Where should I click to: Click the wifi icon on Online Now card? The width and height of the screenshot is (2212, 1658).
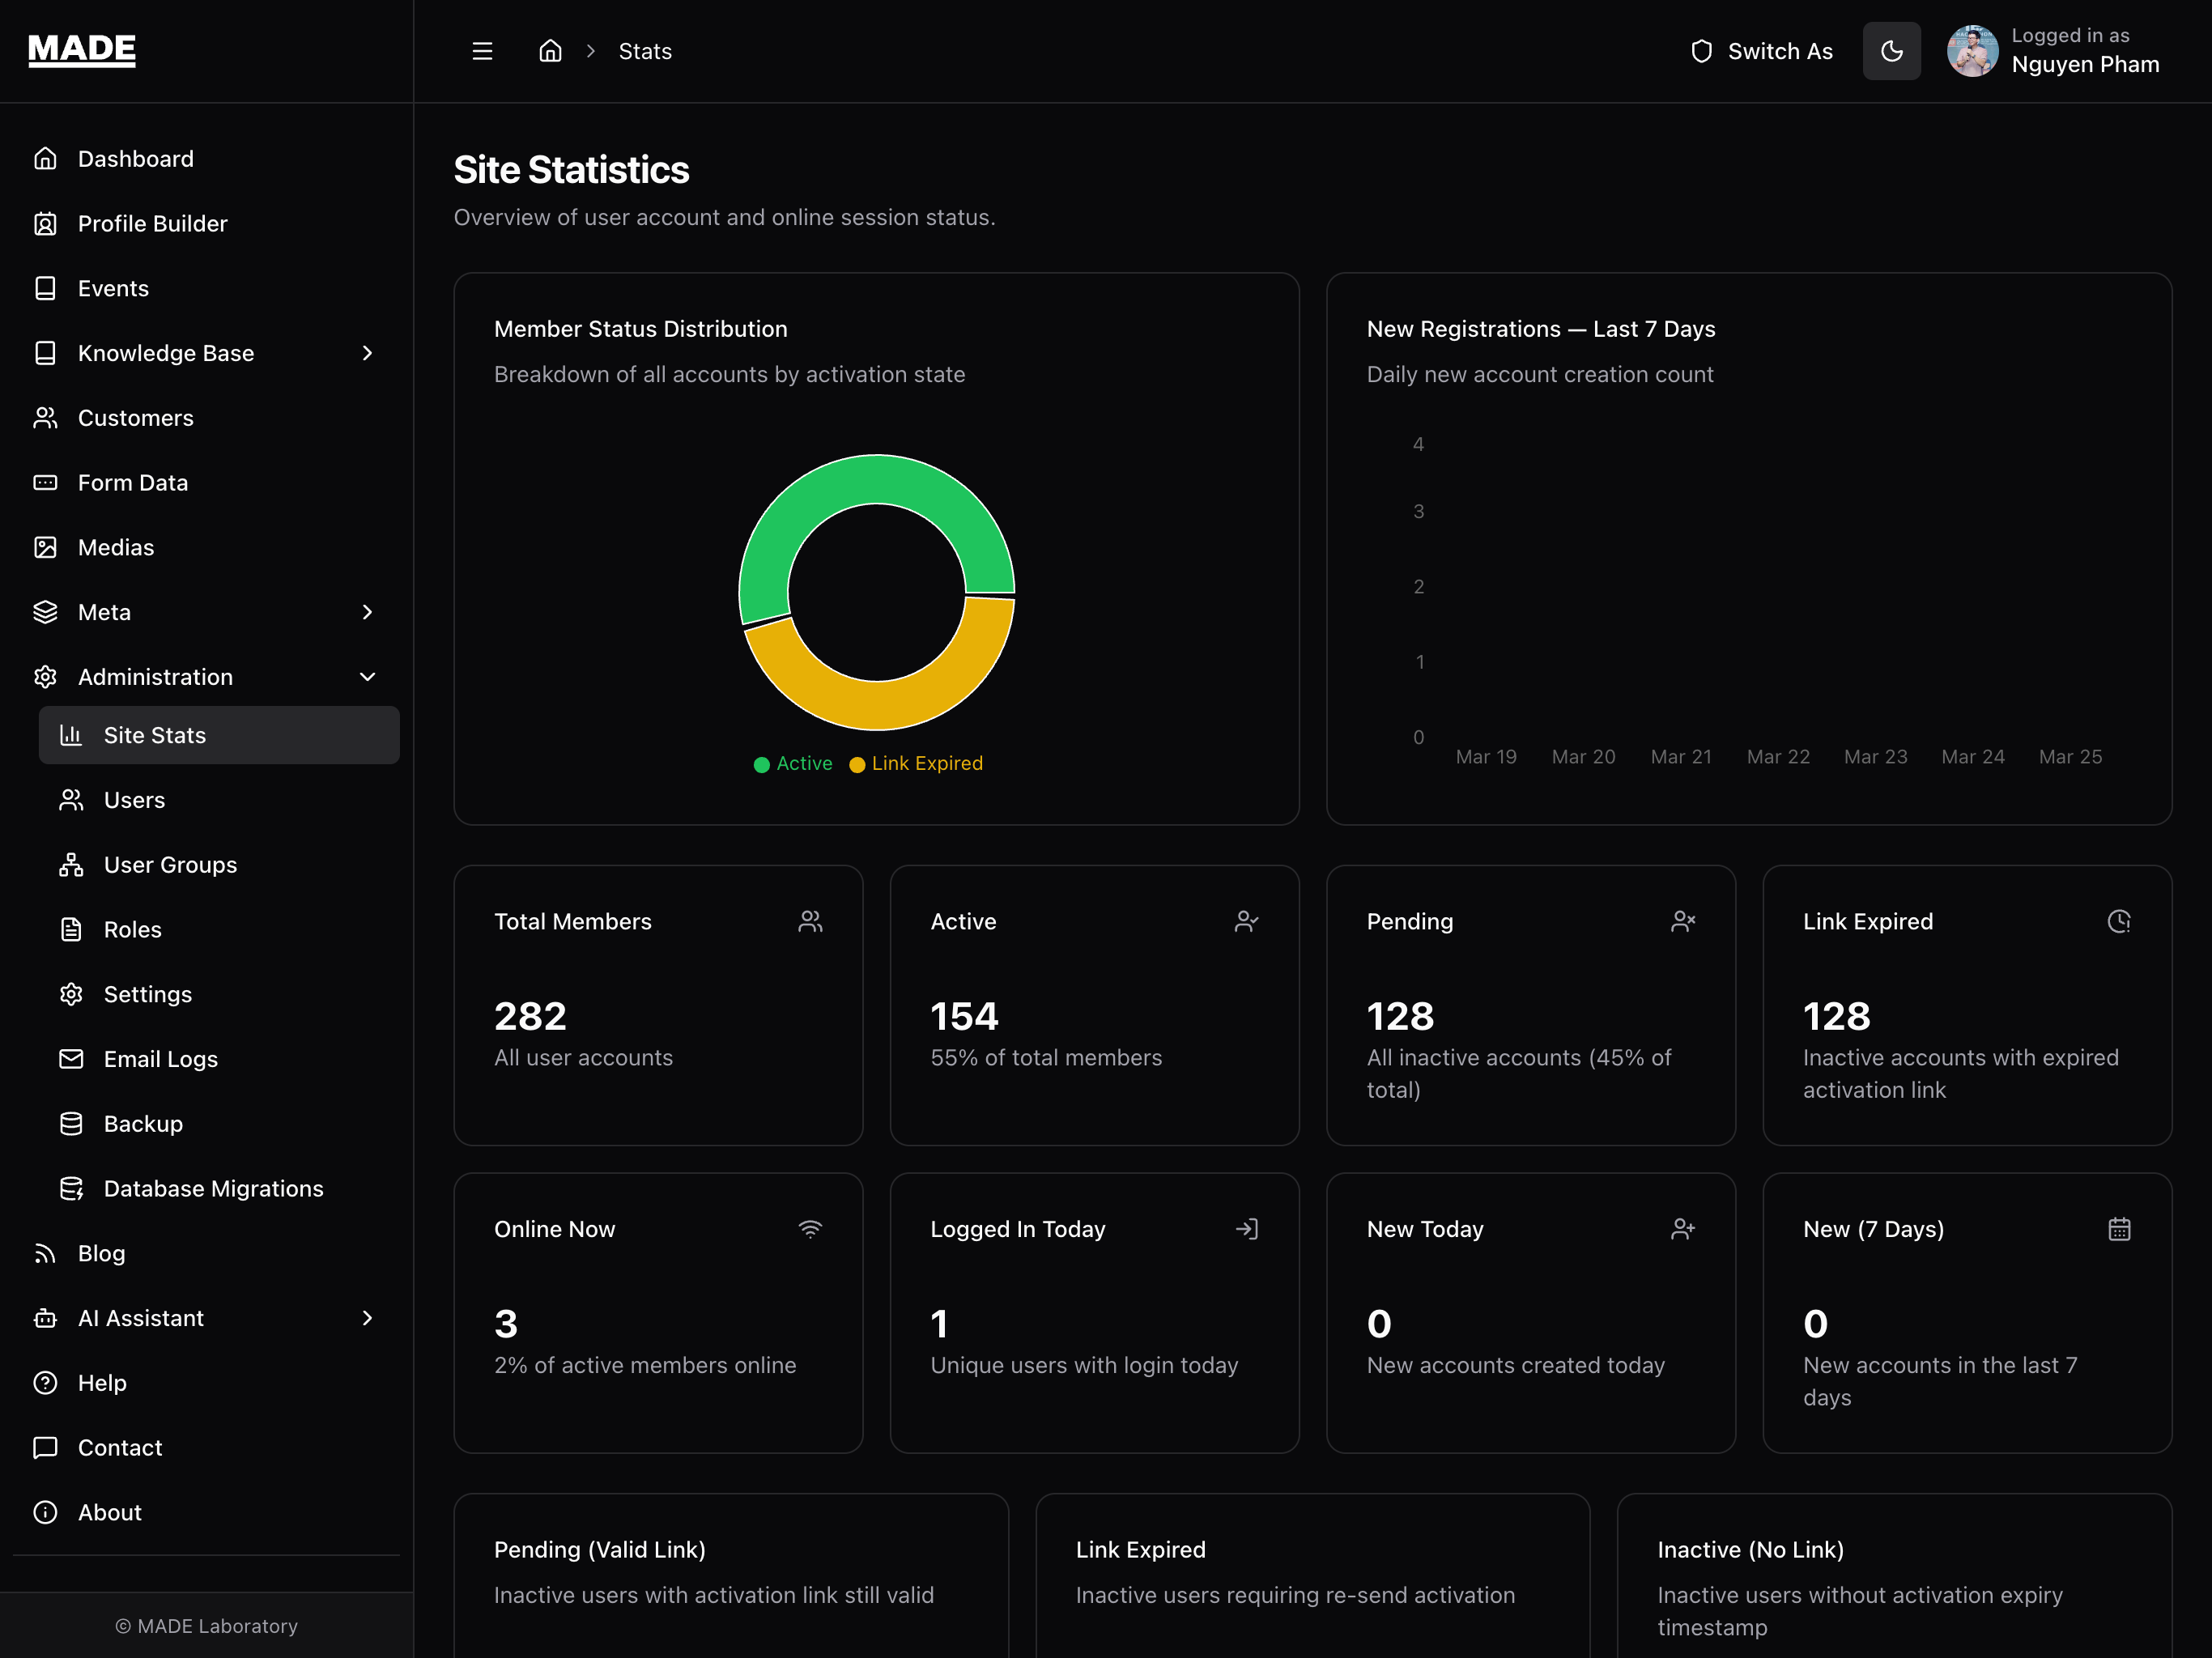click(810, 1229)
